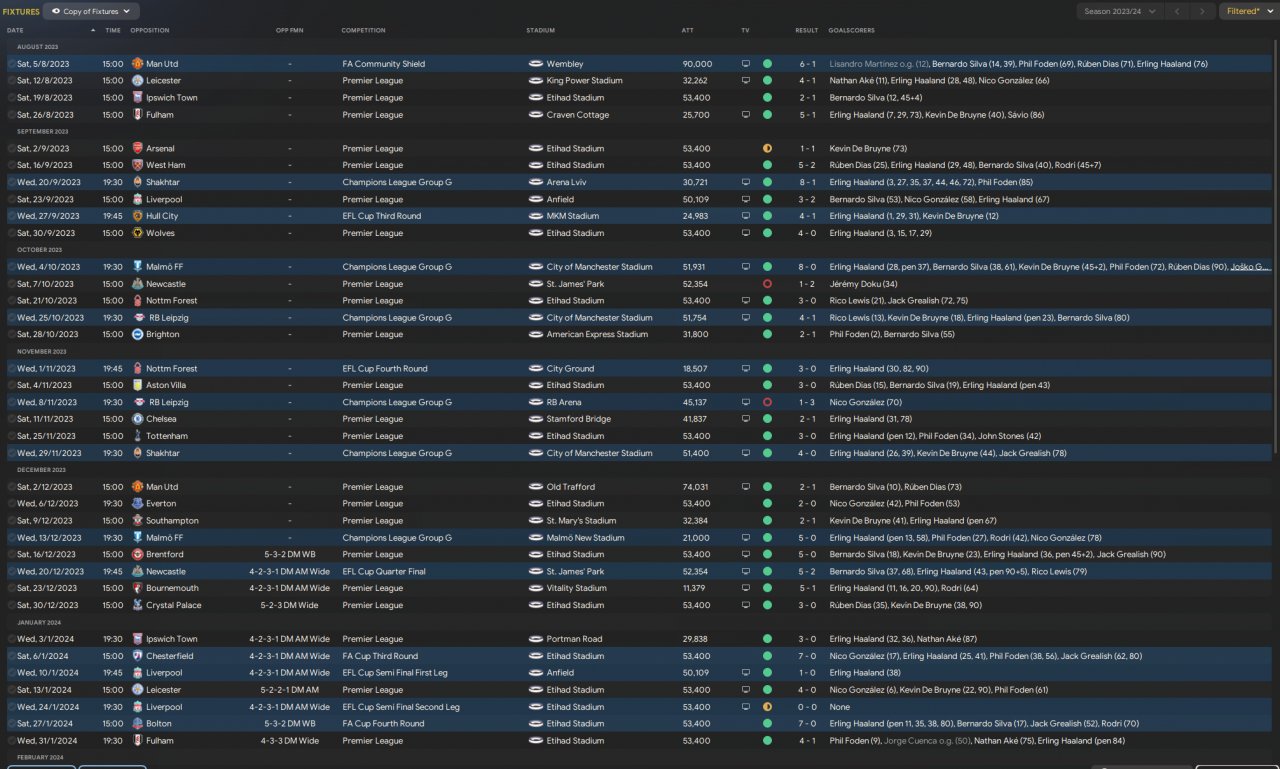The image size is (1280, 769).
Task: Click the EFL Cup Quarter Final competition link
Action: point(384,572)
